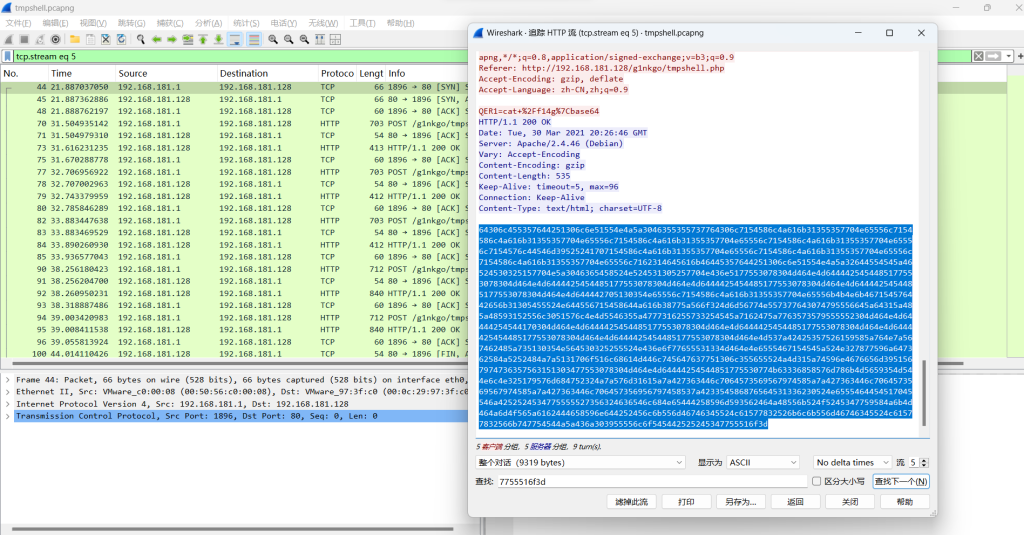
Task: Go to the previous packet with green left arrow
Action: click(156, 39)
